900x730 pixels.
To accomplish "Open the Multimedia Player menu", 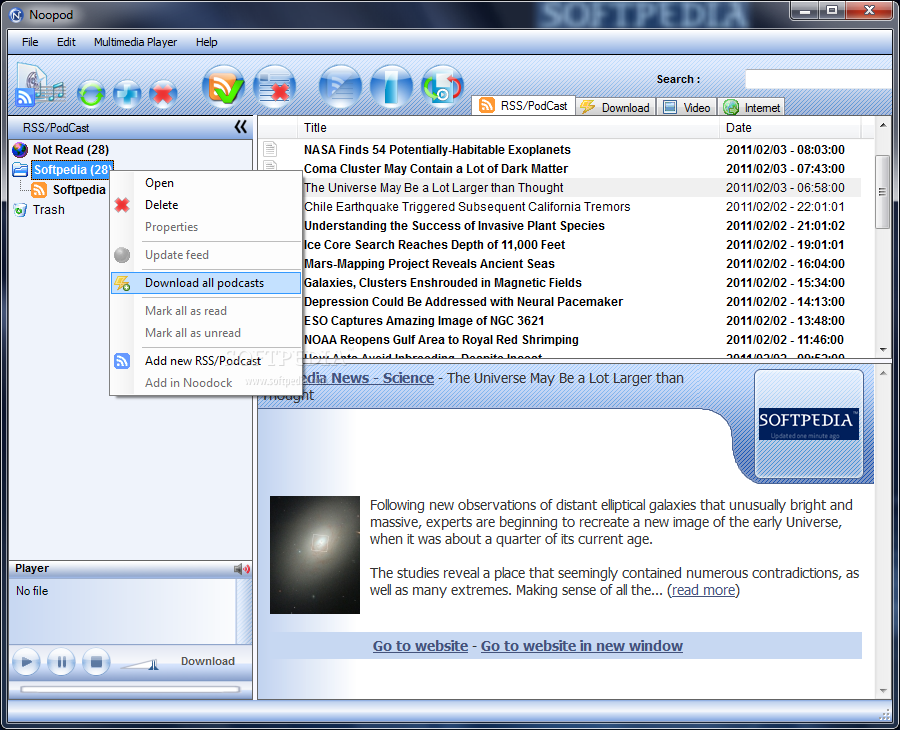I will pyautogui.click(x=135, y=42).
